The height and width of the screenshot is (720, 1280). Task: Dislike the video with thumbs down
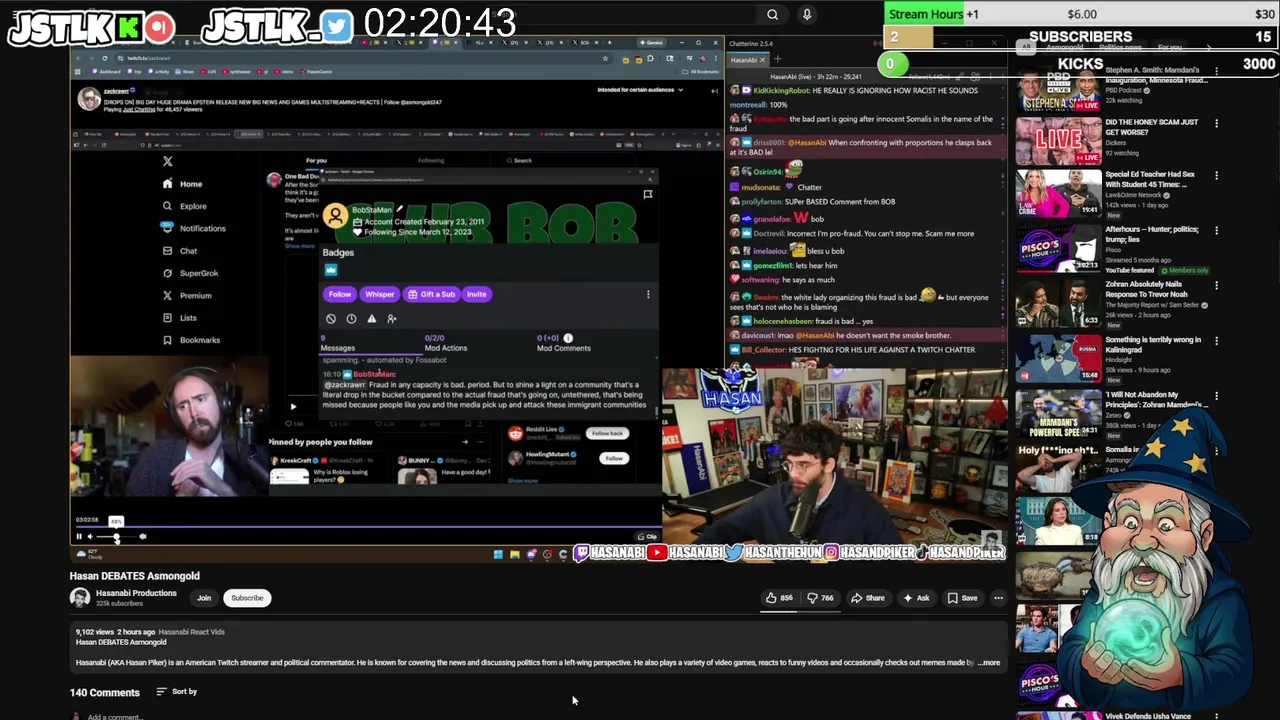pyautogui.click(x=820, y=598)
